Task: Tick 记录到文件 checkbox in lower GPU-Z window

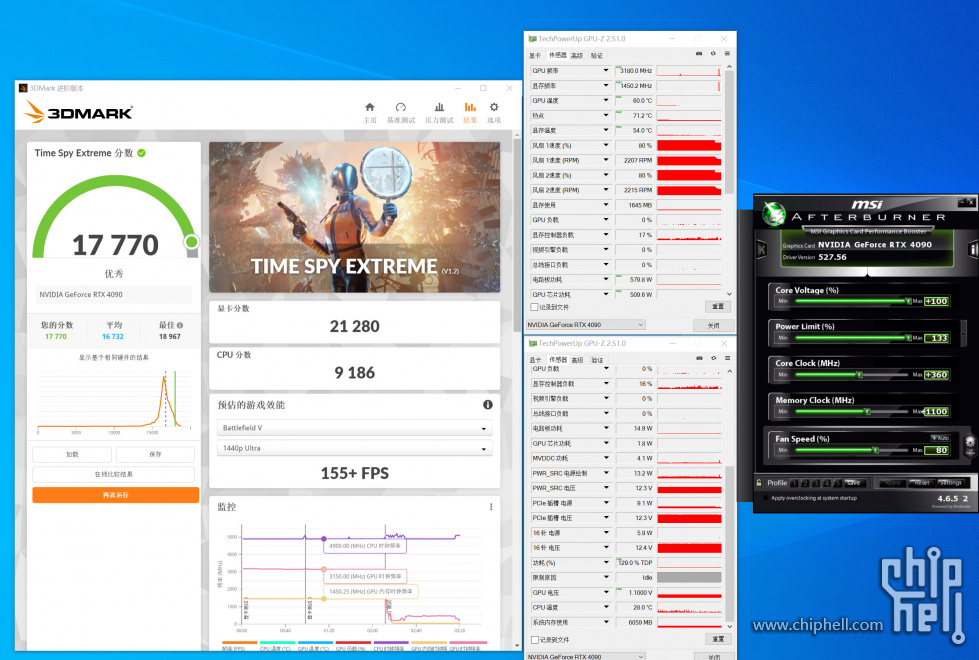Action: pos(534,640)
